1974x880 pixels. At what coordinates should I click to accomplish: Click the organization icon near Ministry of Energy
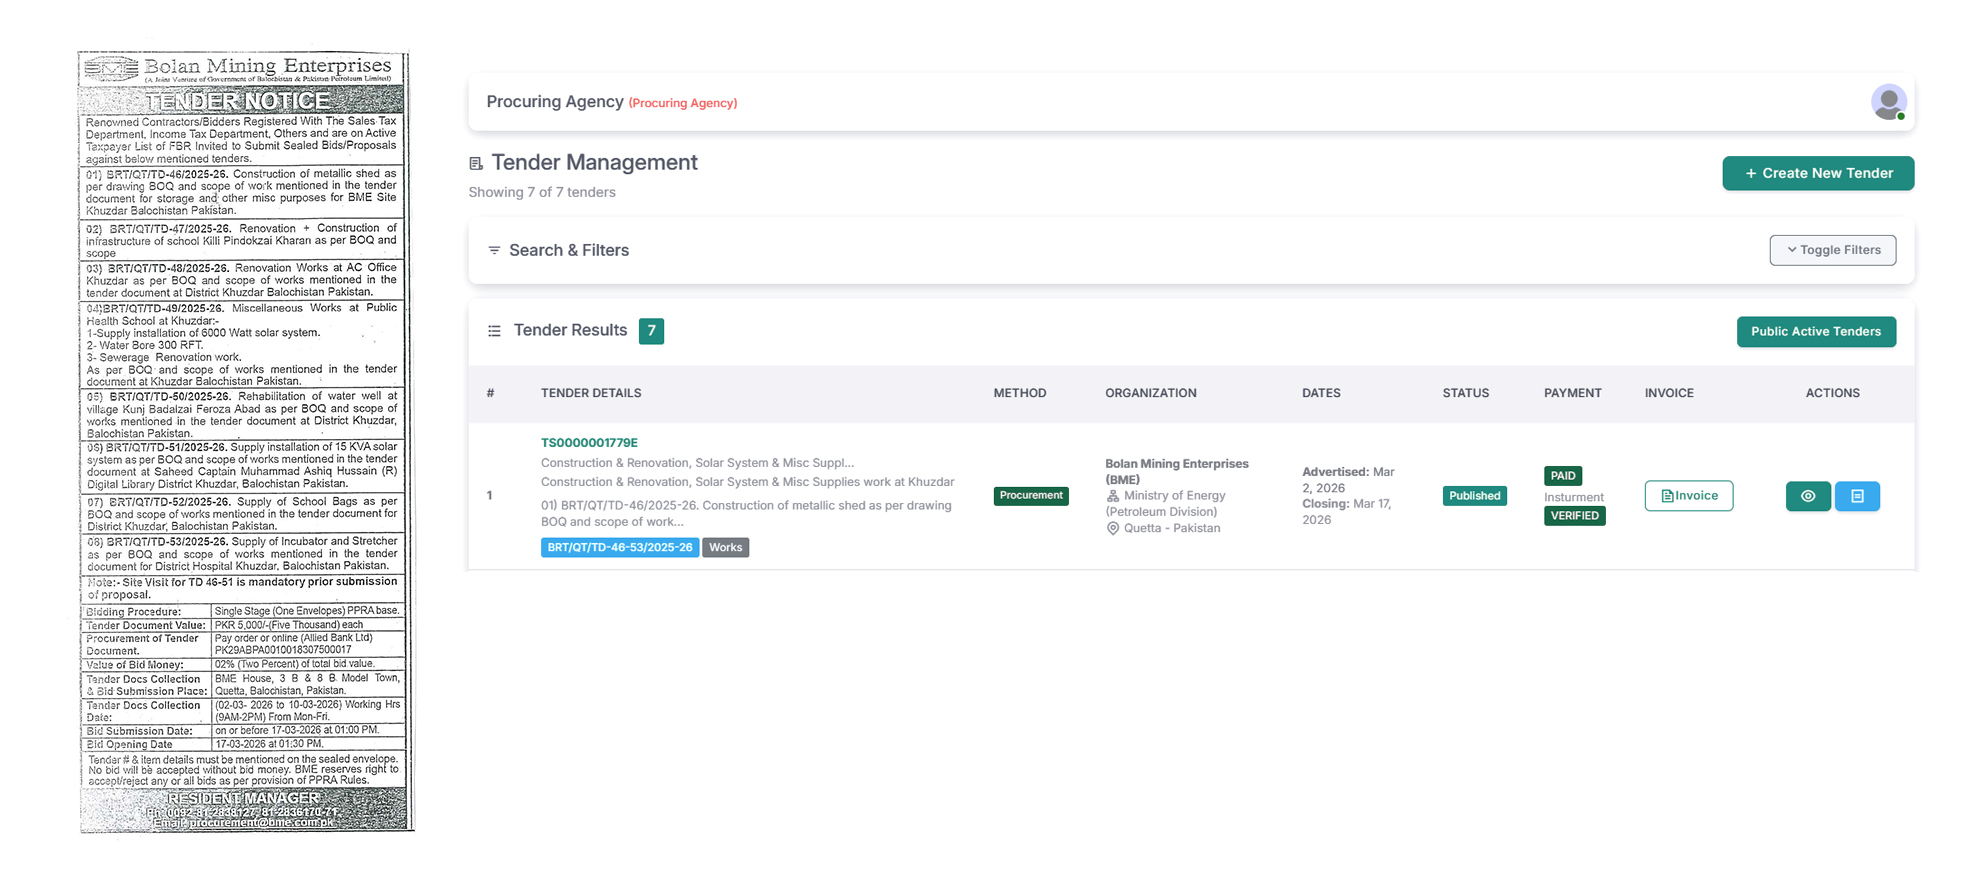click(x=1112, y=496)
